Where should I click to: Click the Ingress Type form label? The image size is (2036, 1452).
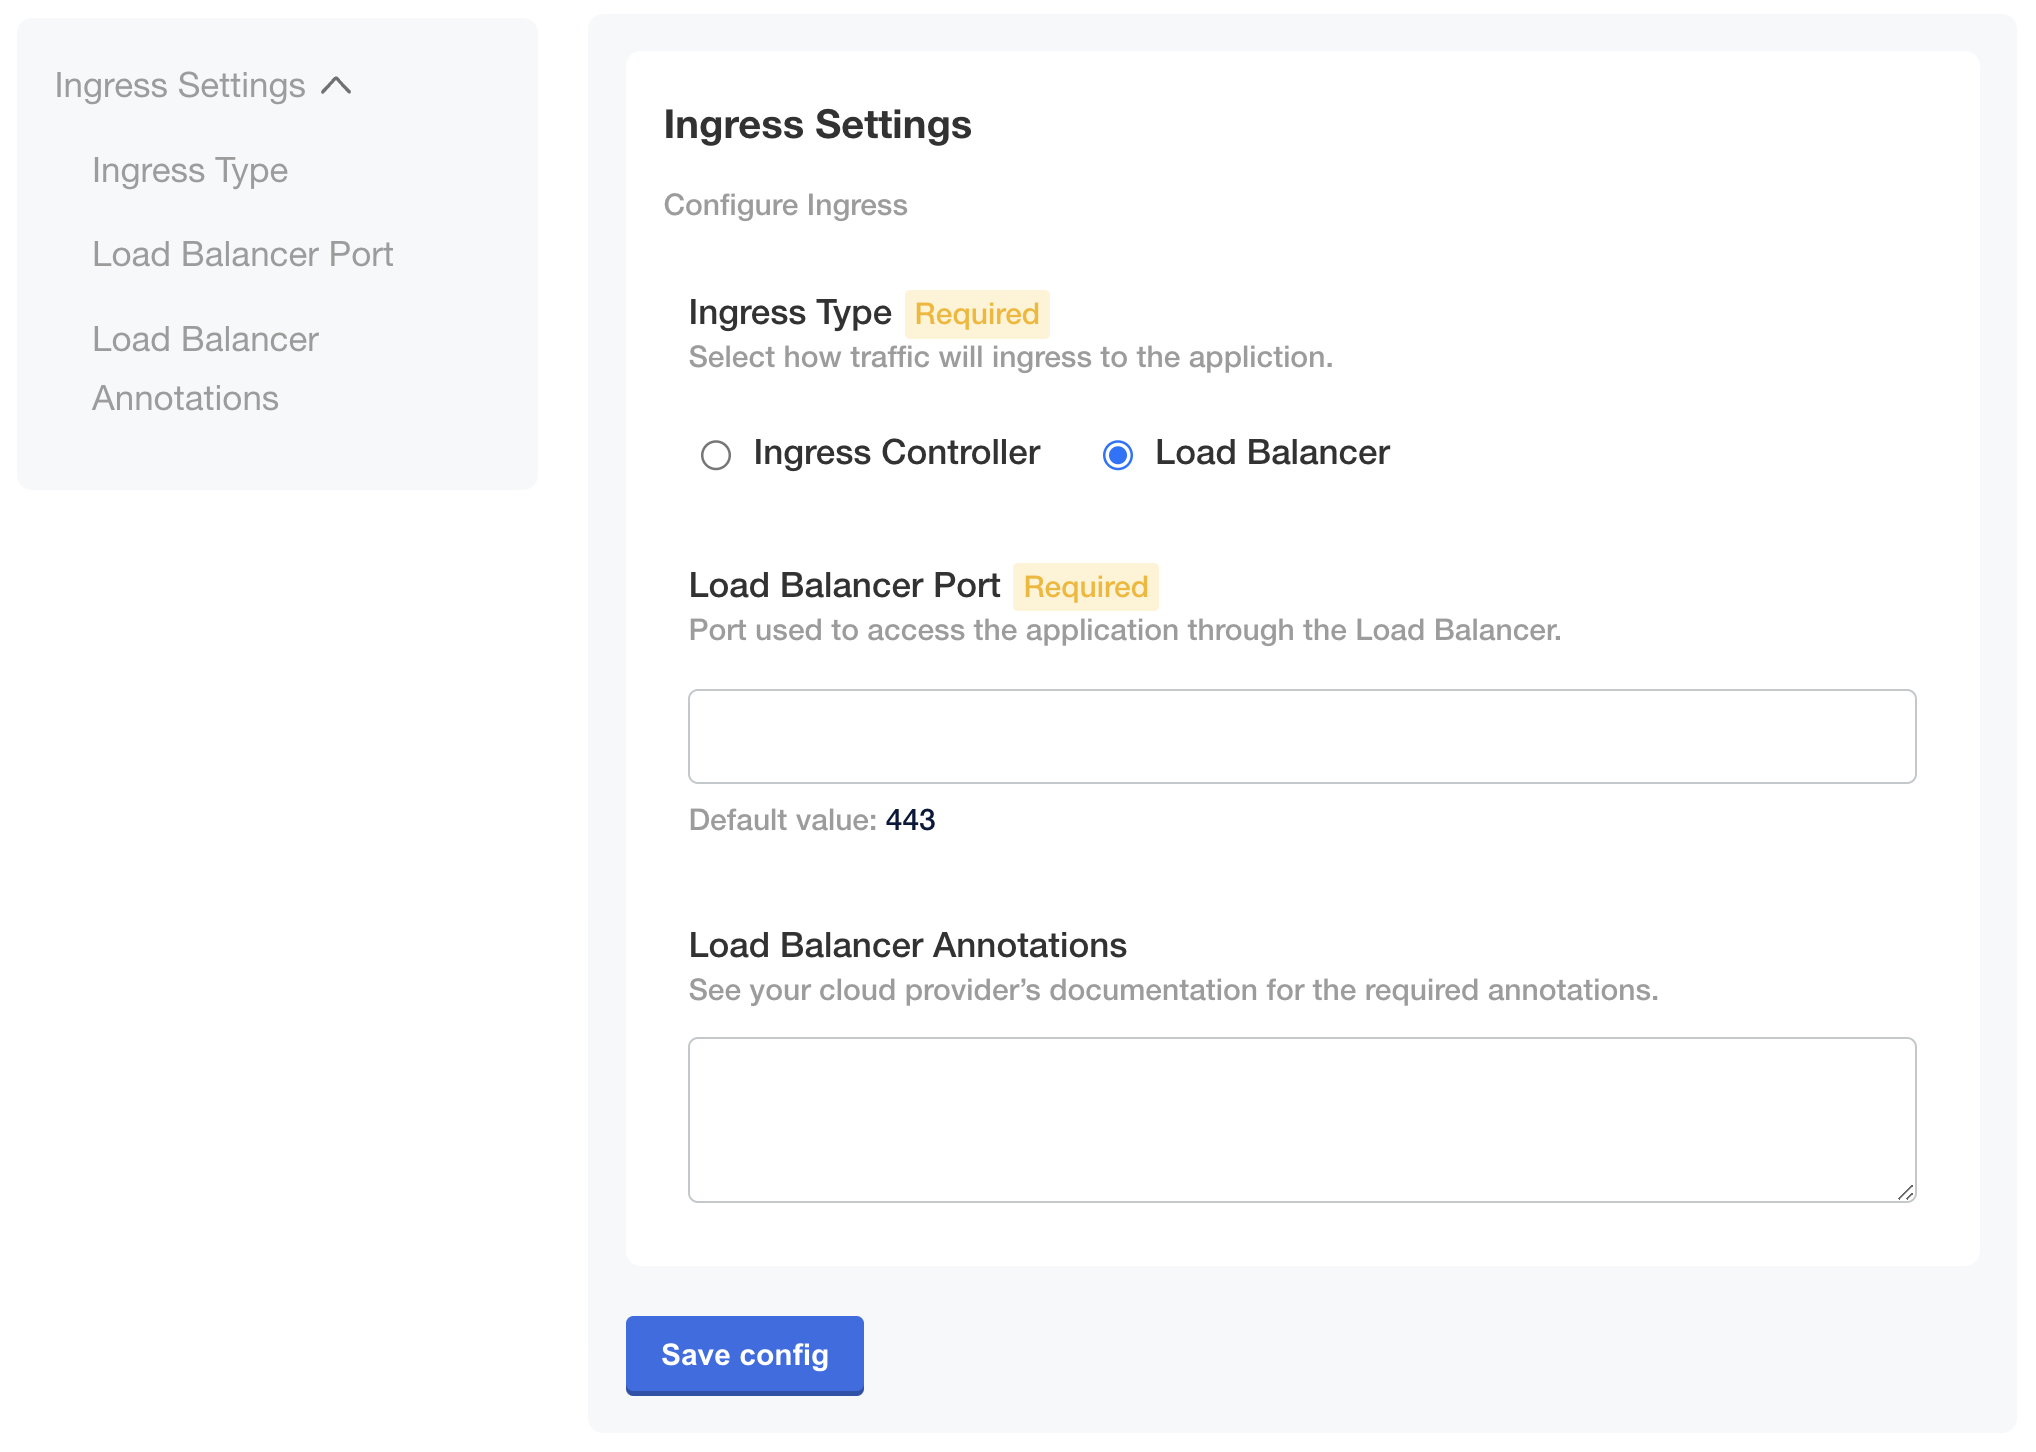coord(789,313)
